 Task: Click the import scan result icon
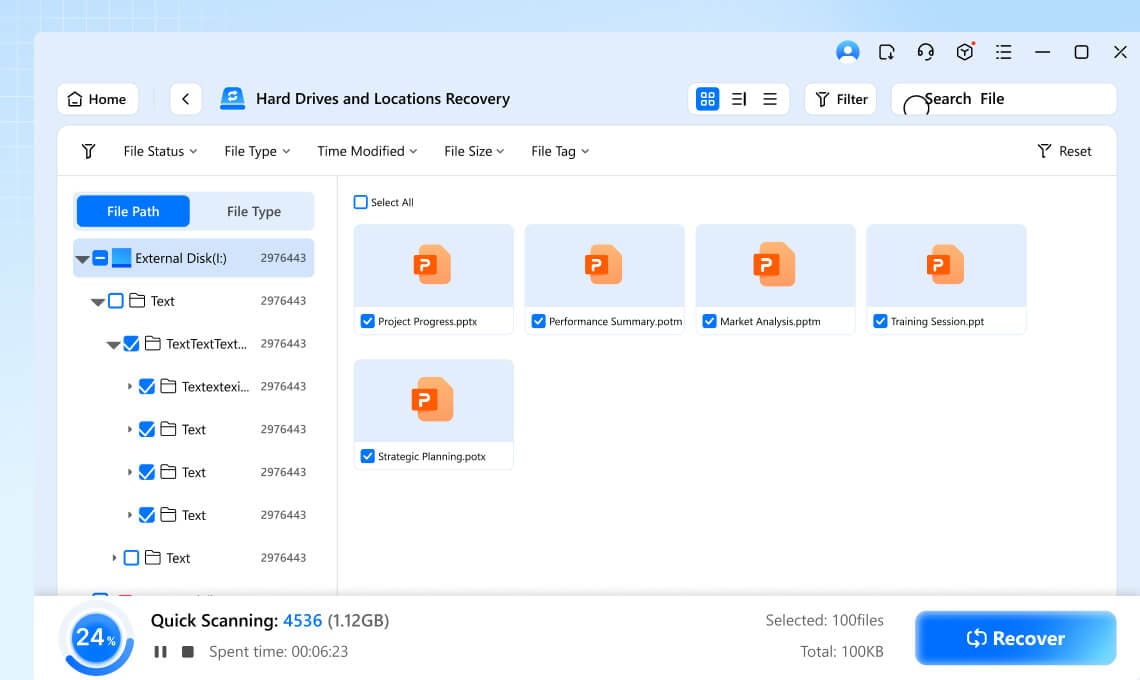pyautogui.click(x=886, y=52)
